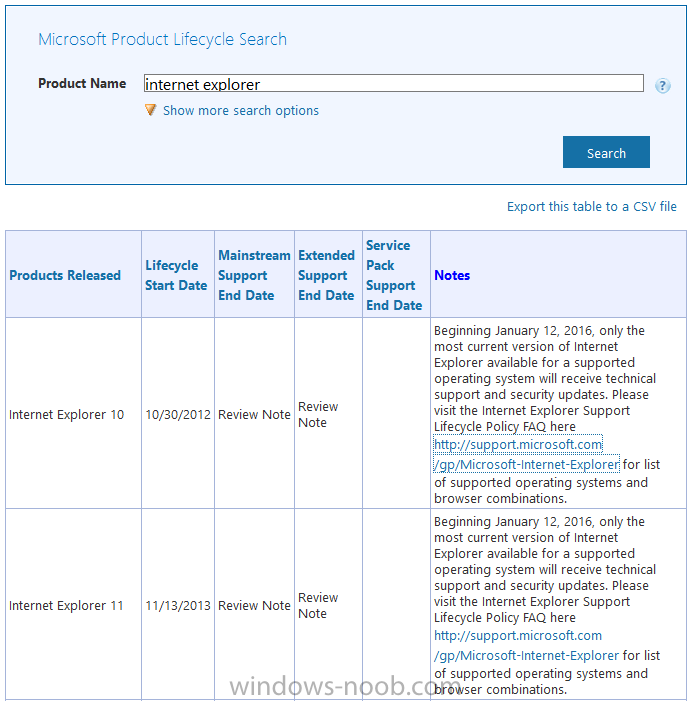Click the help question mark icon
The width and height of the screenshot is (690, 701).
(662, 85)
